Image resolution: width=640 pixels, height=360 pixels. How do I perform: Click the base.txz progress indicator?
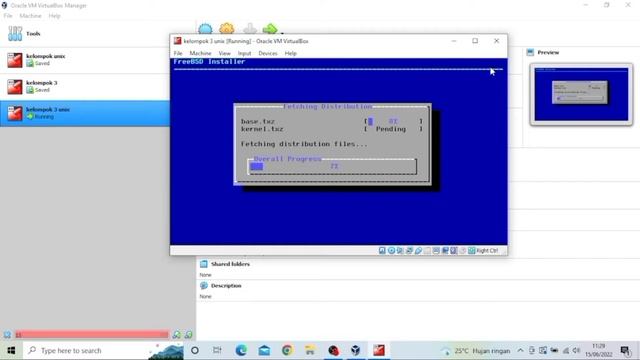click(393, 121)
